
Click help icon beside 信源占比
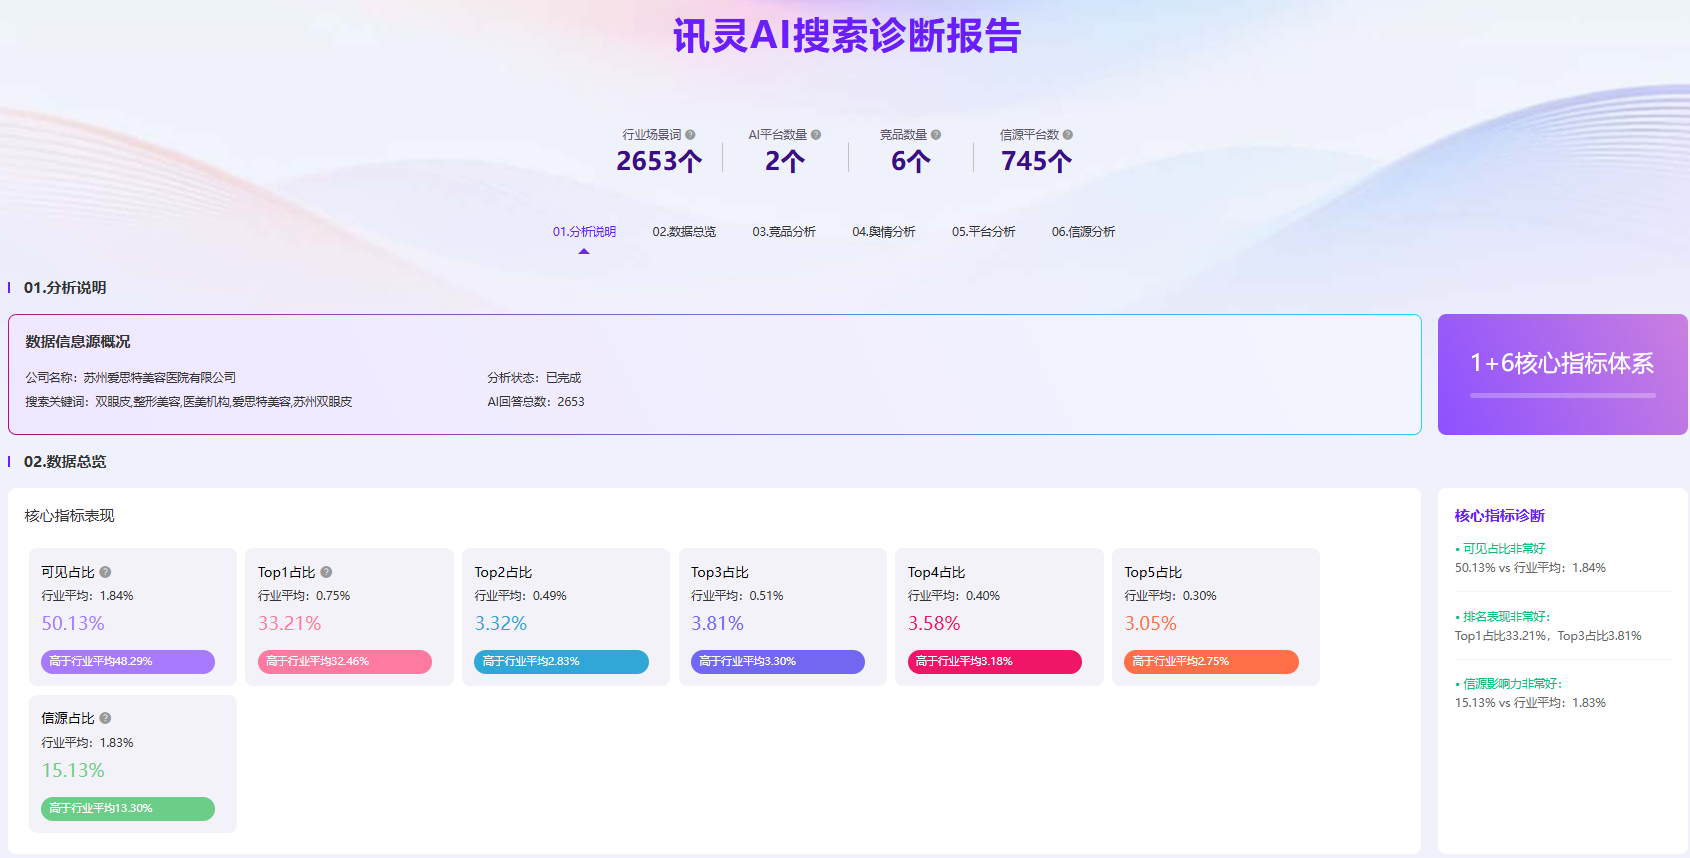105,718
